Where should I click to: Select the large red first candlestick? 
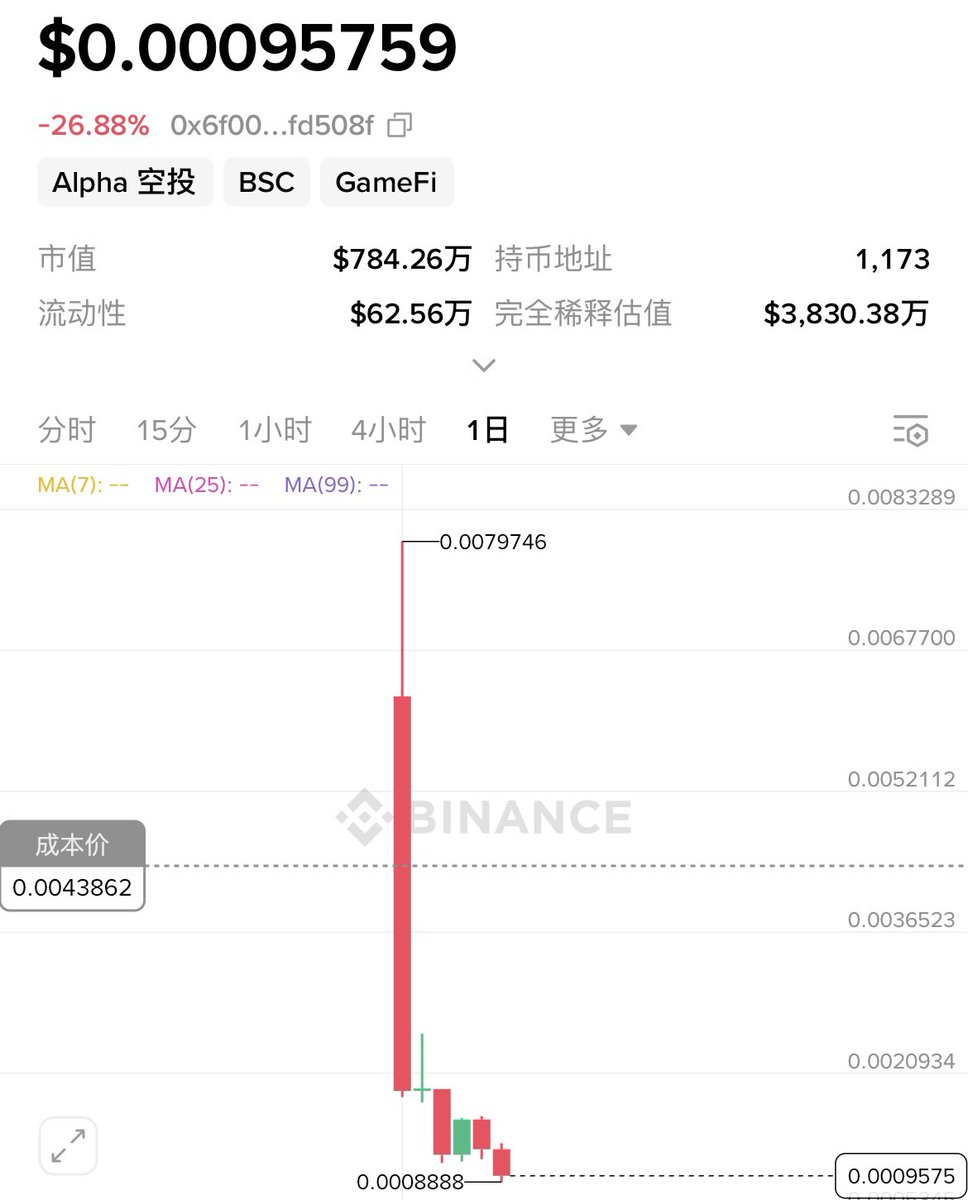click(x=402, y=893)
